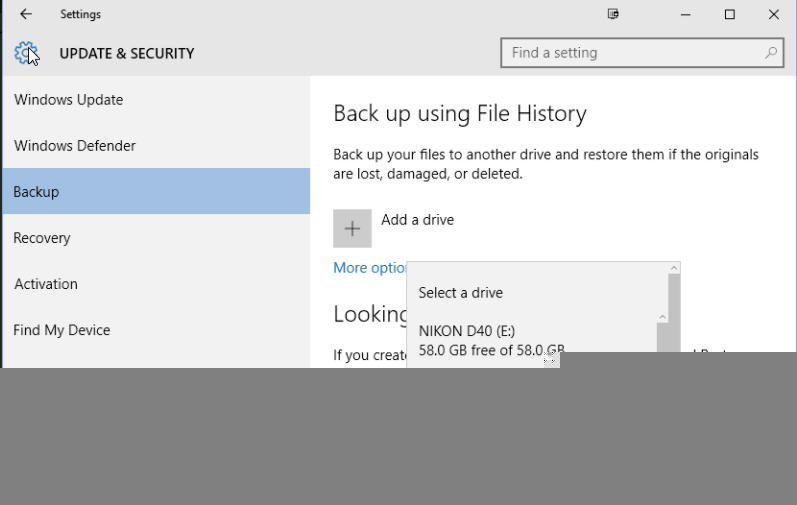The width and height of the screenshot is (797, 505).
Task: Click the up arrow at the drive popup's top-right corner
Action: 674,268
